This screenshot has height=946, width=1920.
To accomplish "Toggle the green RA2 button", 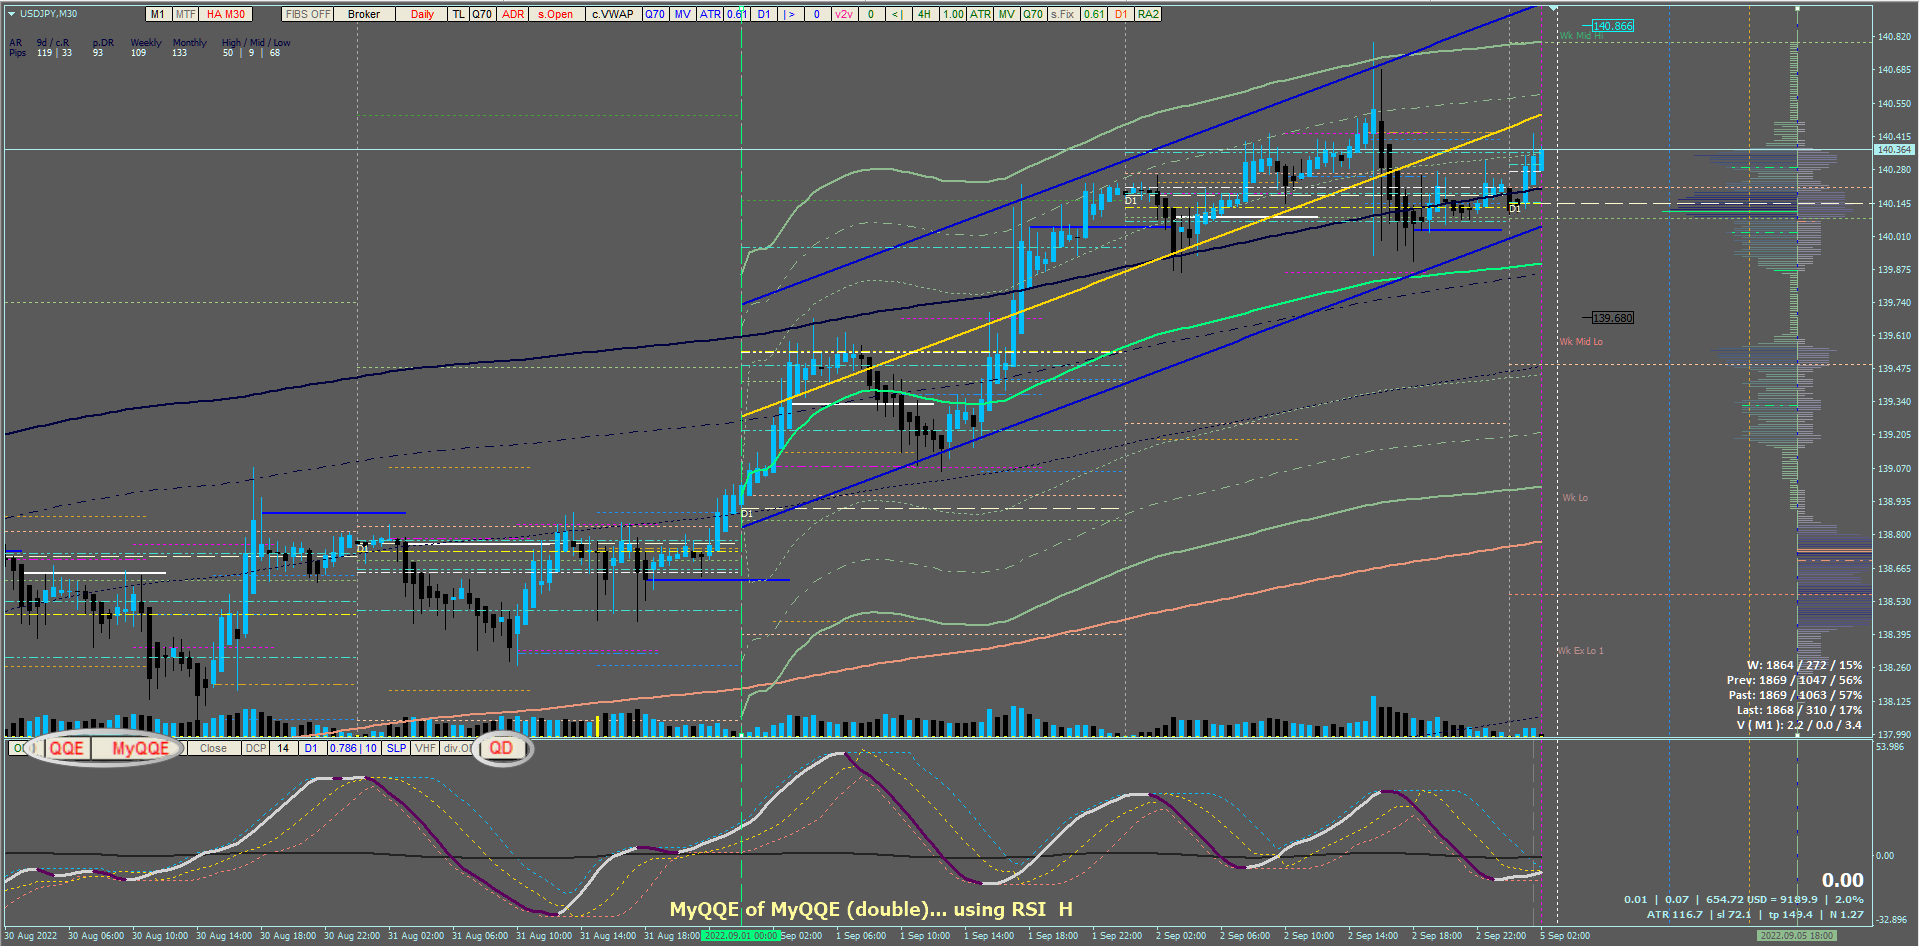I will 1148,14.
